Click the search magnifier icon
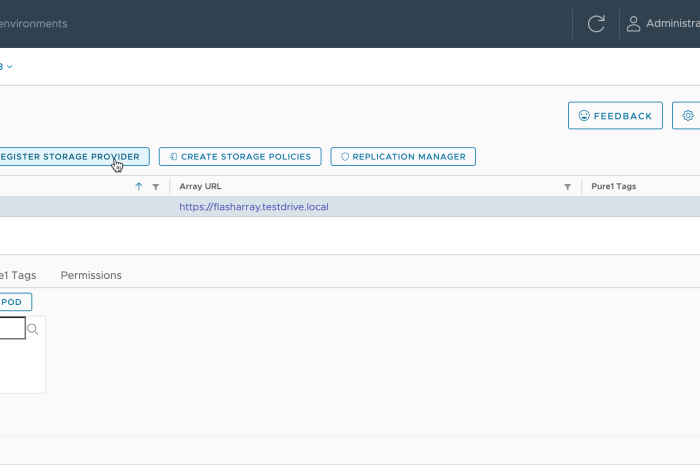Image resolution: width=700 pixels, height=465 pixels. coord(33,329)
